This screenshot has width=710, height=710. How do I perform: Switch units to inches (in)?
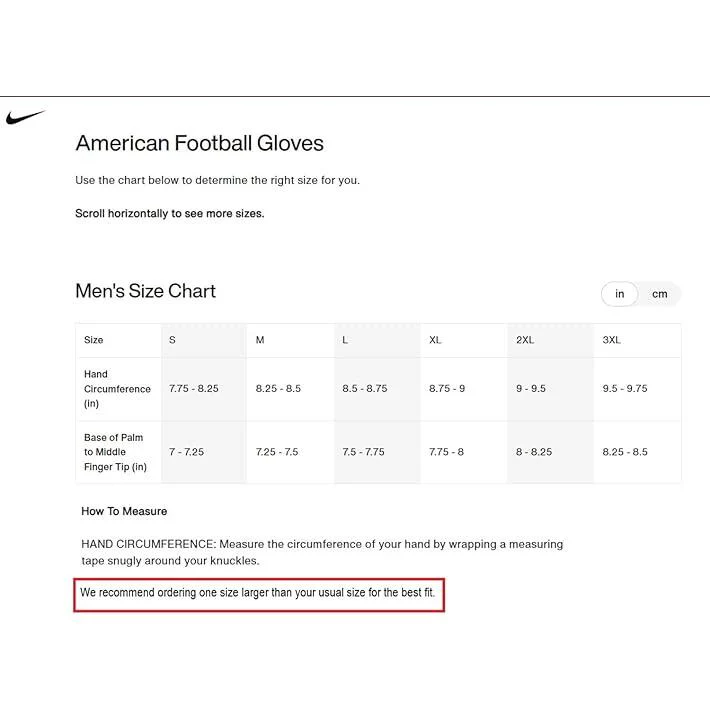point(619,294)
